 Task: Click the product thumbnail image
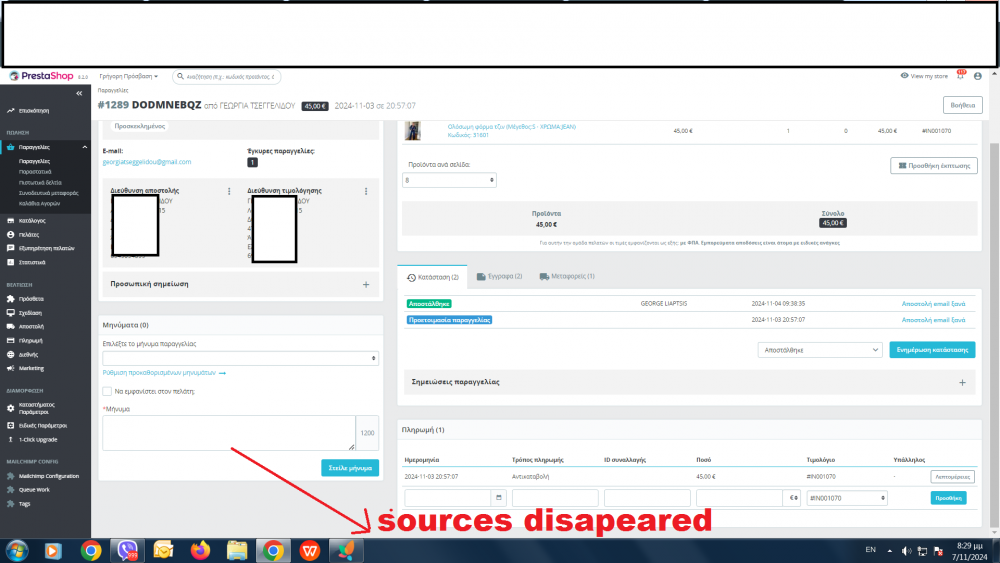[413, 131]
